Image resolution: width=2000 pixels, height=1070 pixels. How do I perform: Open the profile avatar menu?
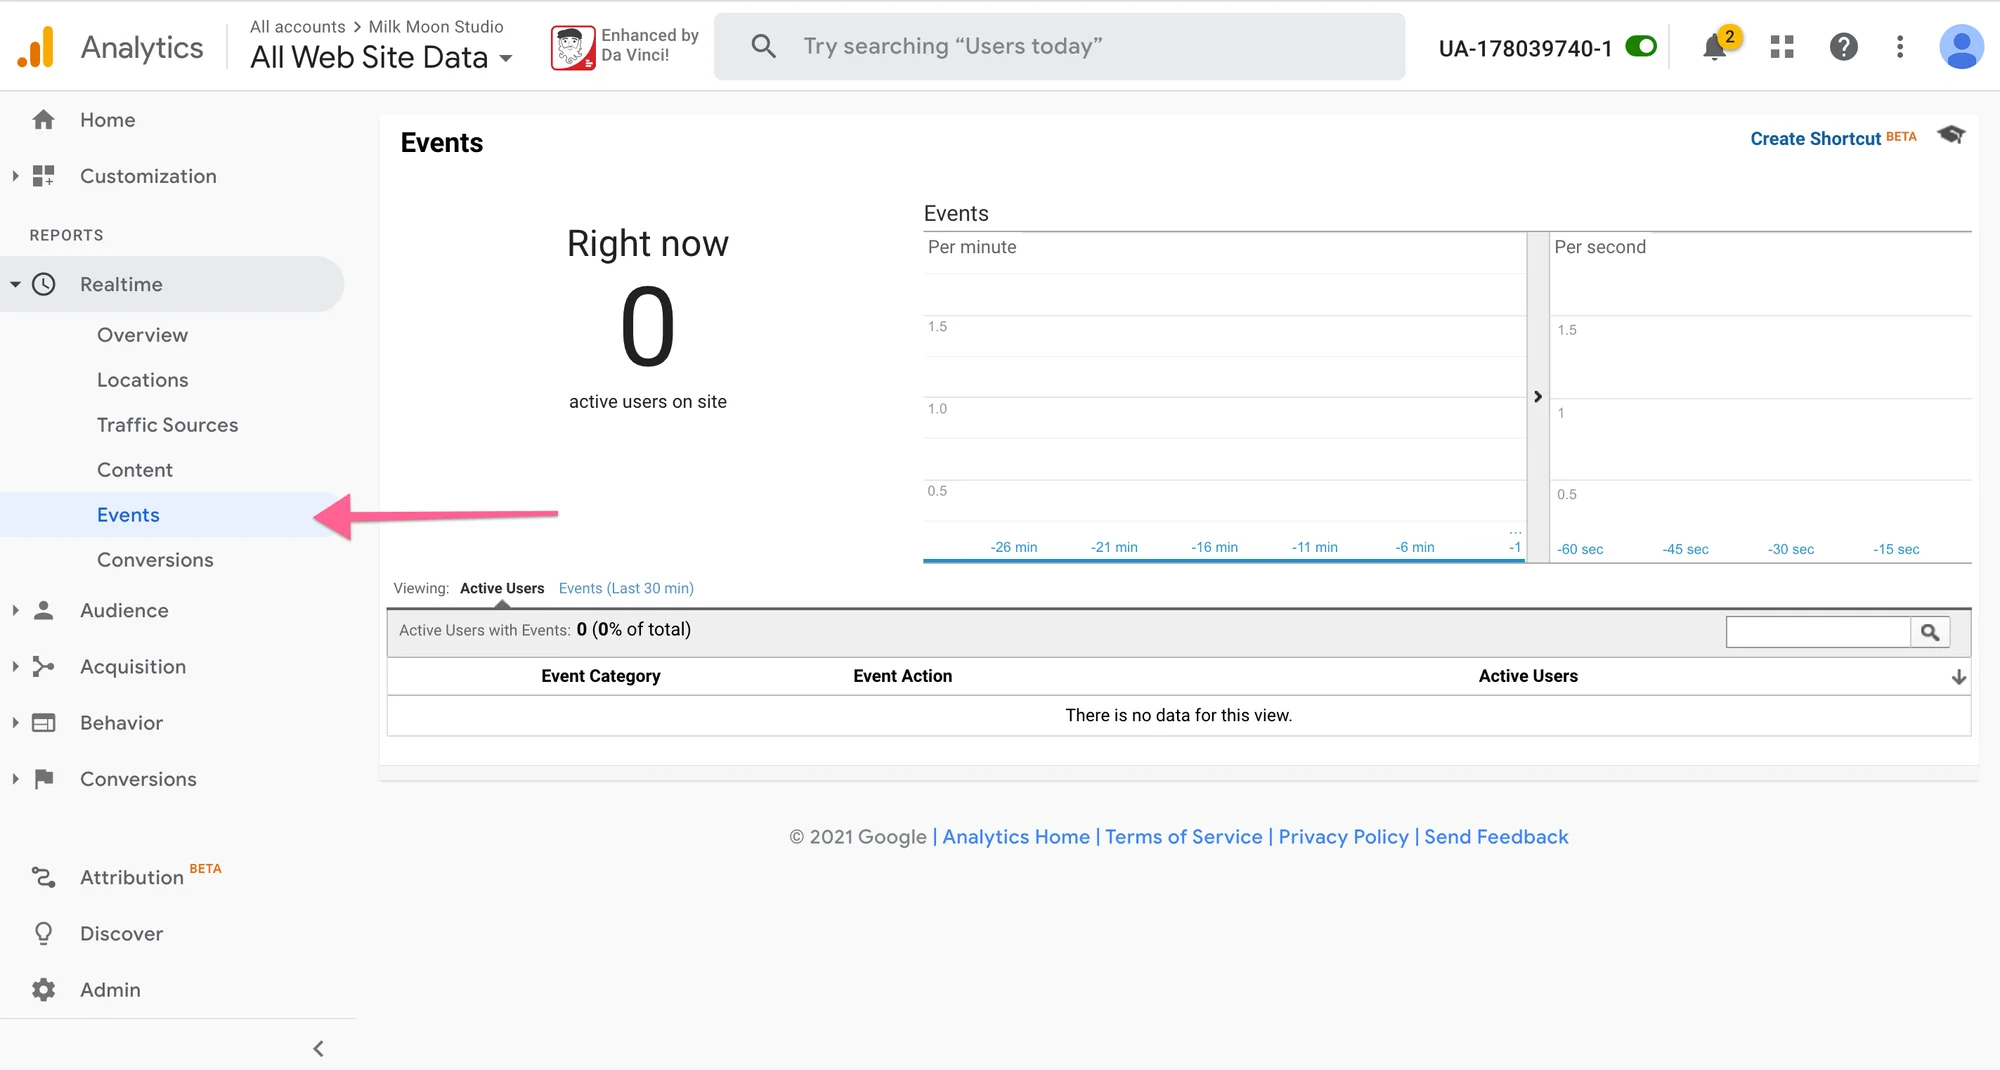[x=1960, y=46]
